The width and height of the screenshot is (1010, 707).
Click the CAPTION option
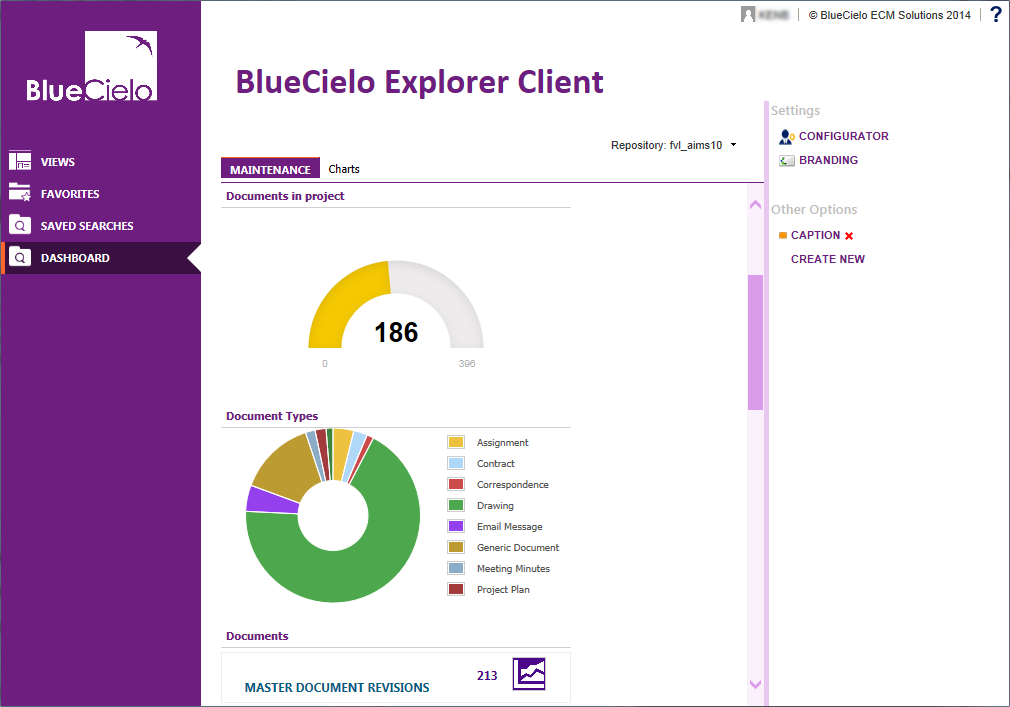coord(815,236)
